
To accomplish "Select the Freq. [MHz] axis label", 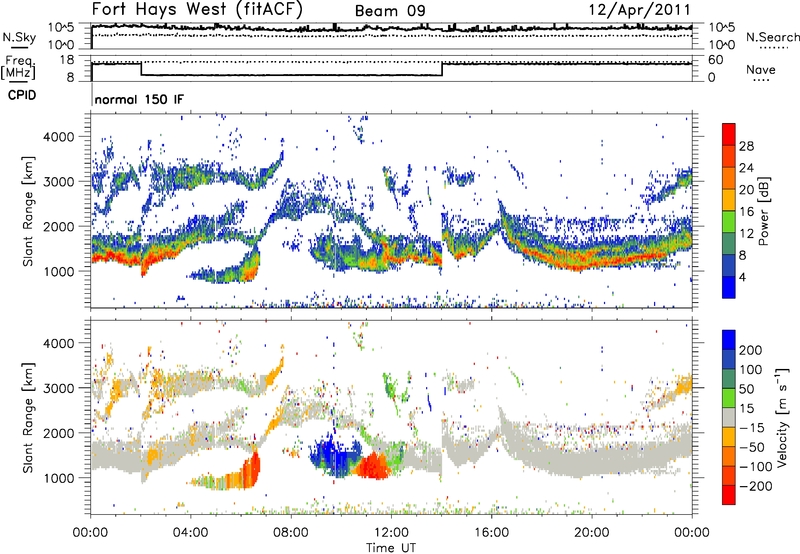I will point(19,67).
